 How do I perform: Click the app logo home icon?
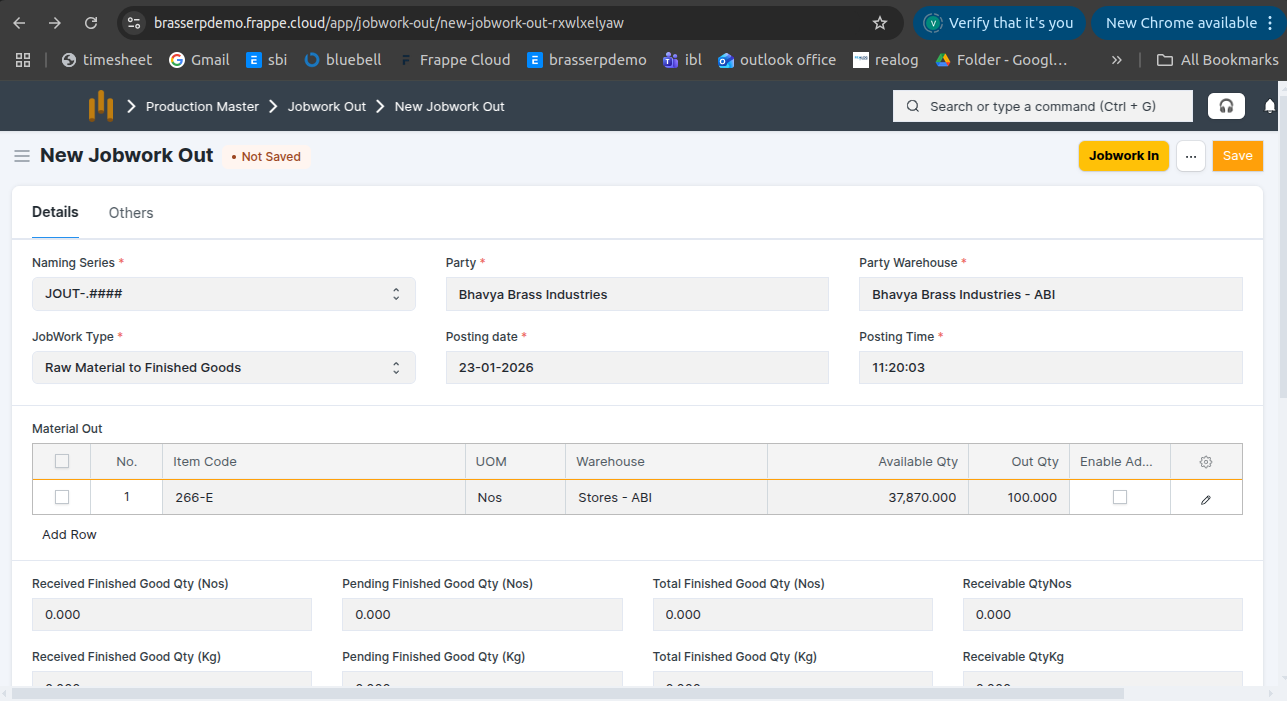(x=100, y=106)
